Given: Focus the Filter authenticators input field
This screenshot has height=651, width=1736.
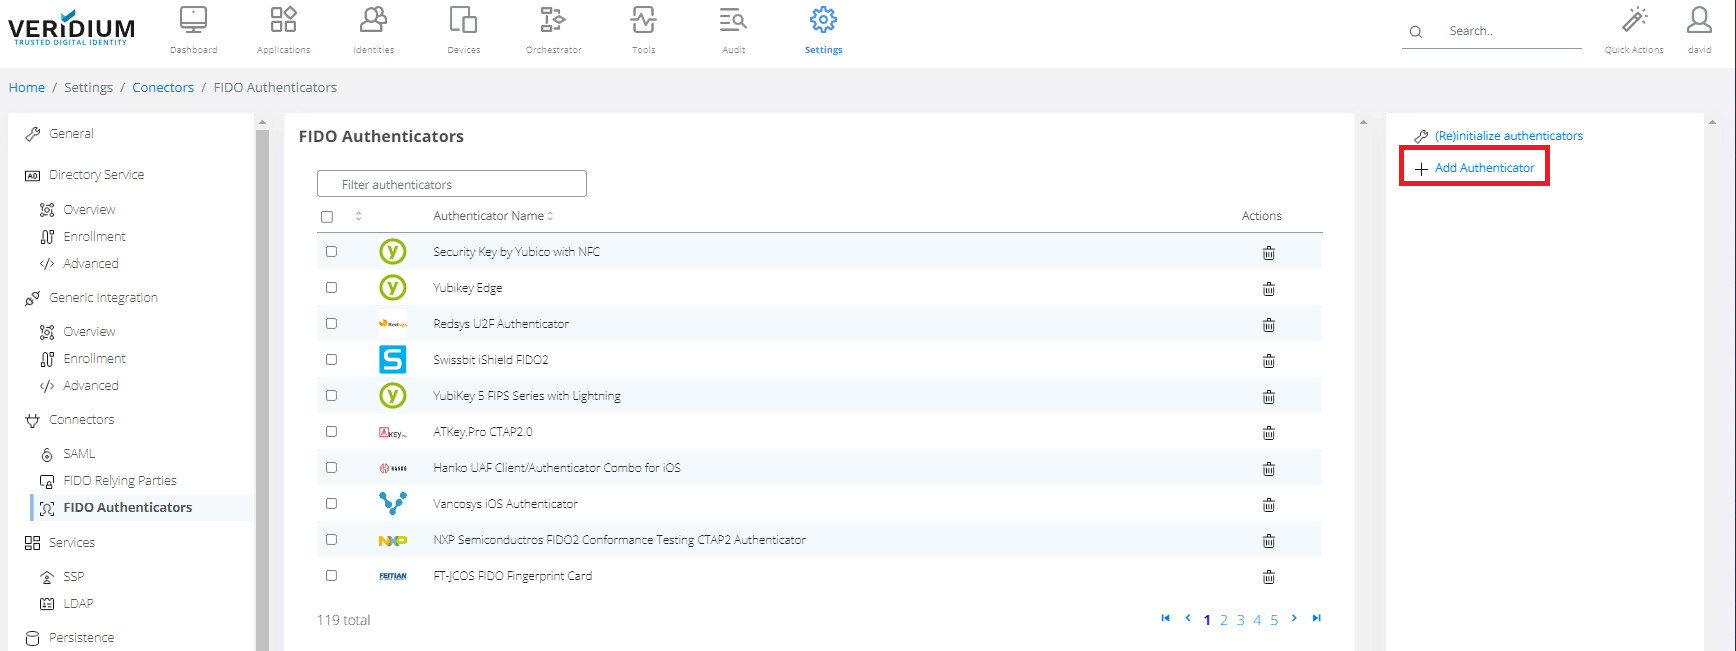Looking at the screenshot, I should coord(451,184).
